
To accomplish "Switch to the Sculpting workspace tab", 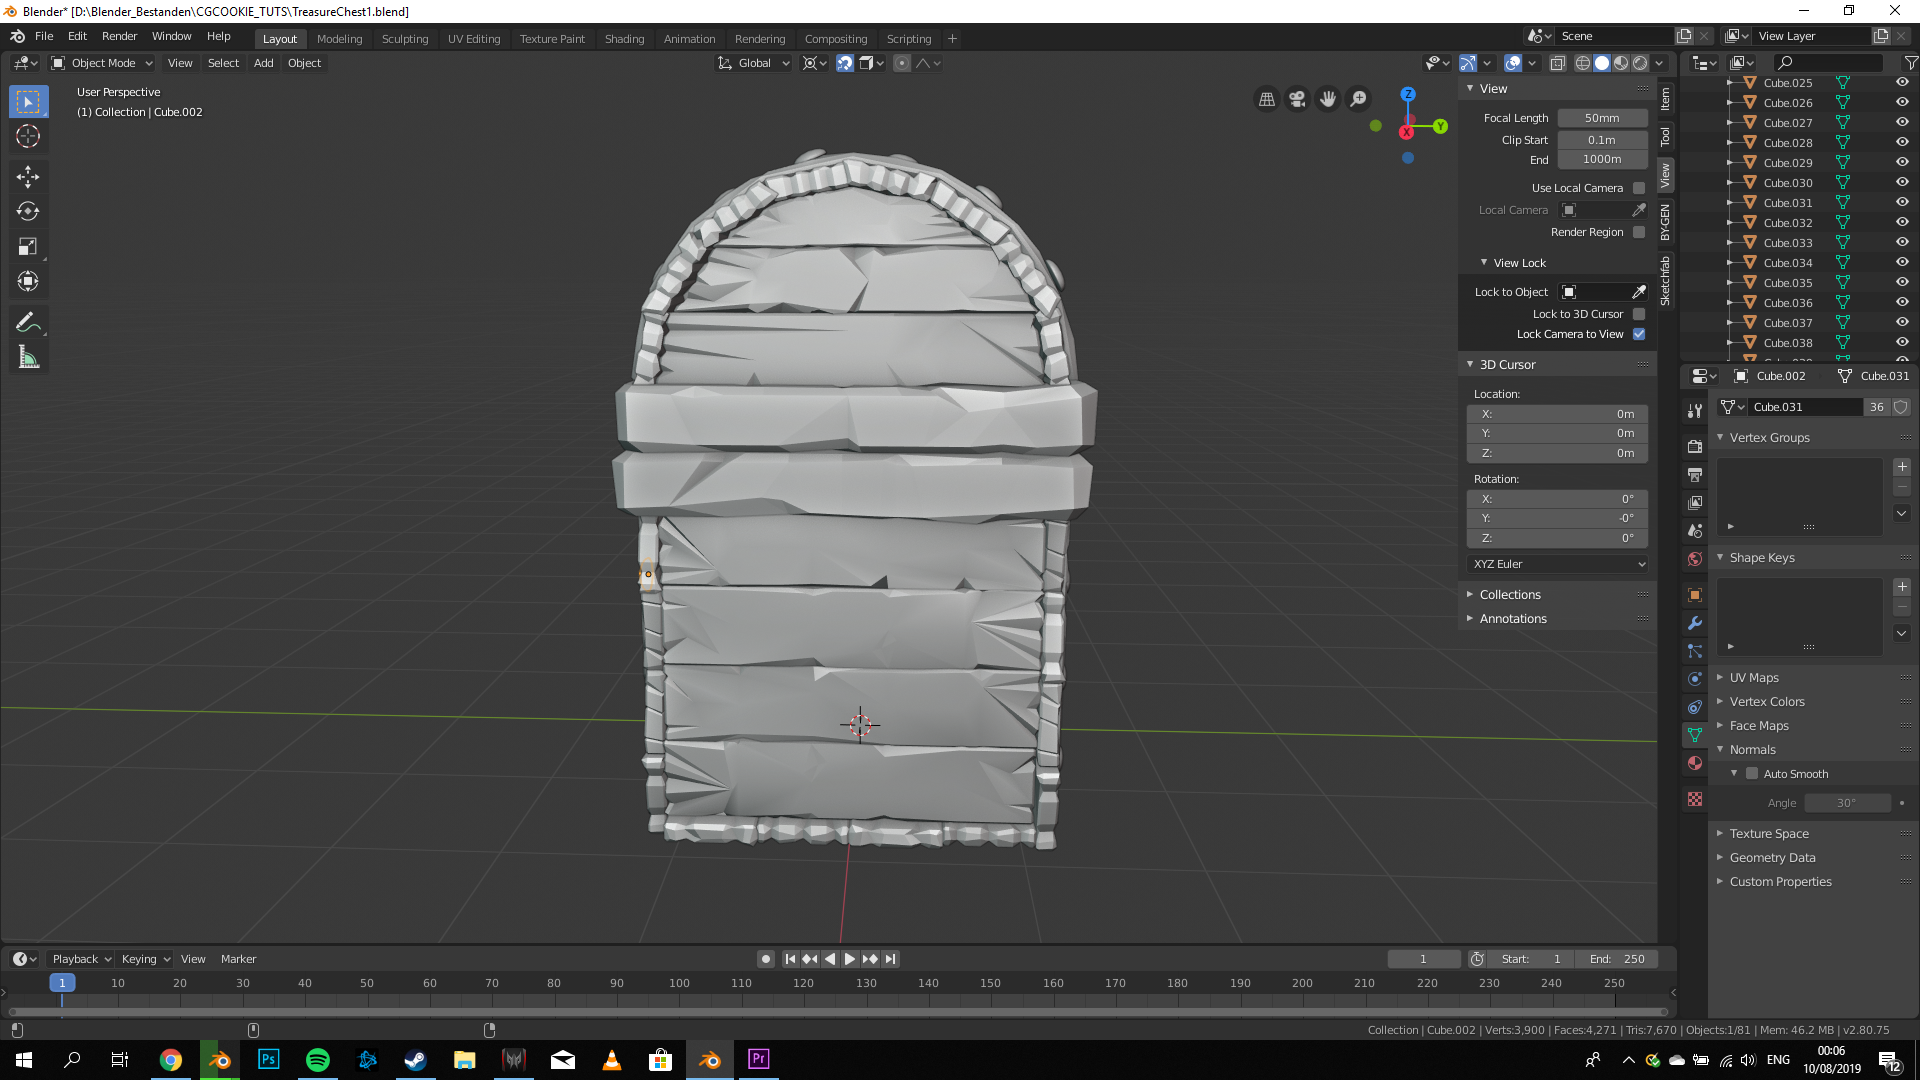I will click(404, 39).
